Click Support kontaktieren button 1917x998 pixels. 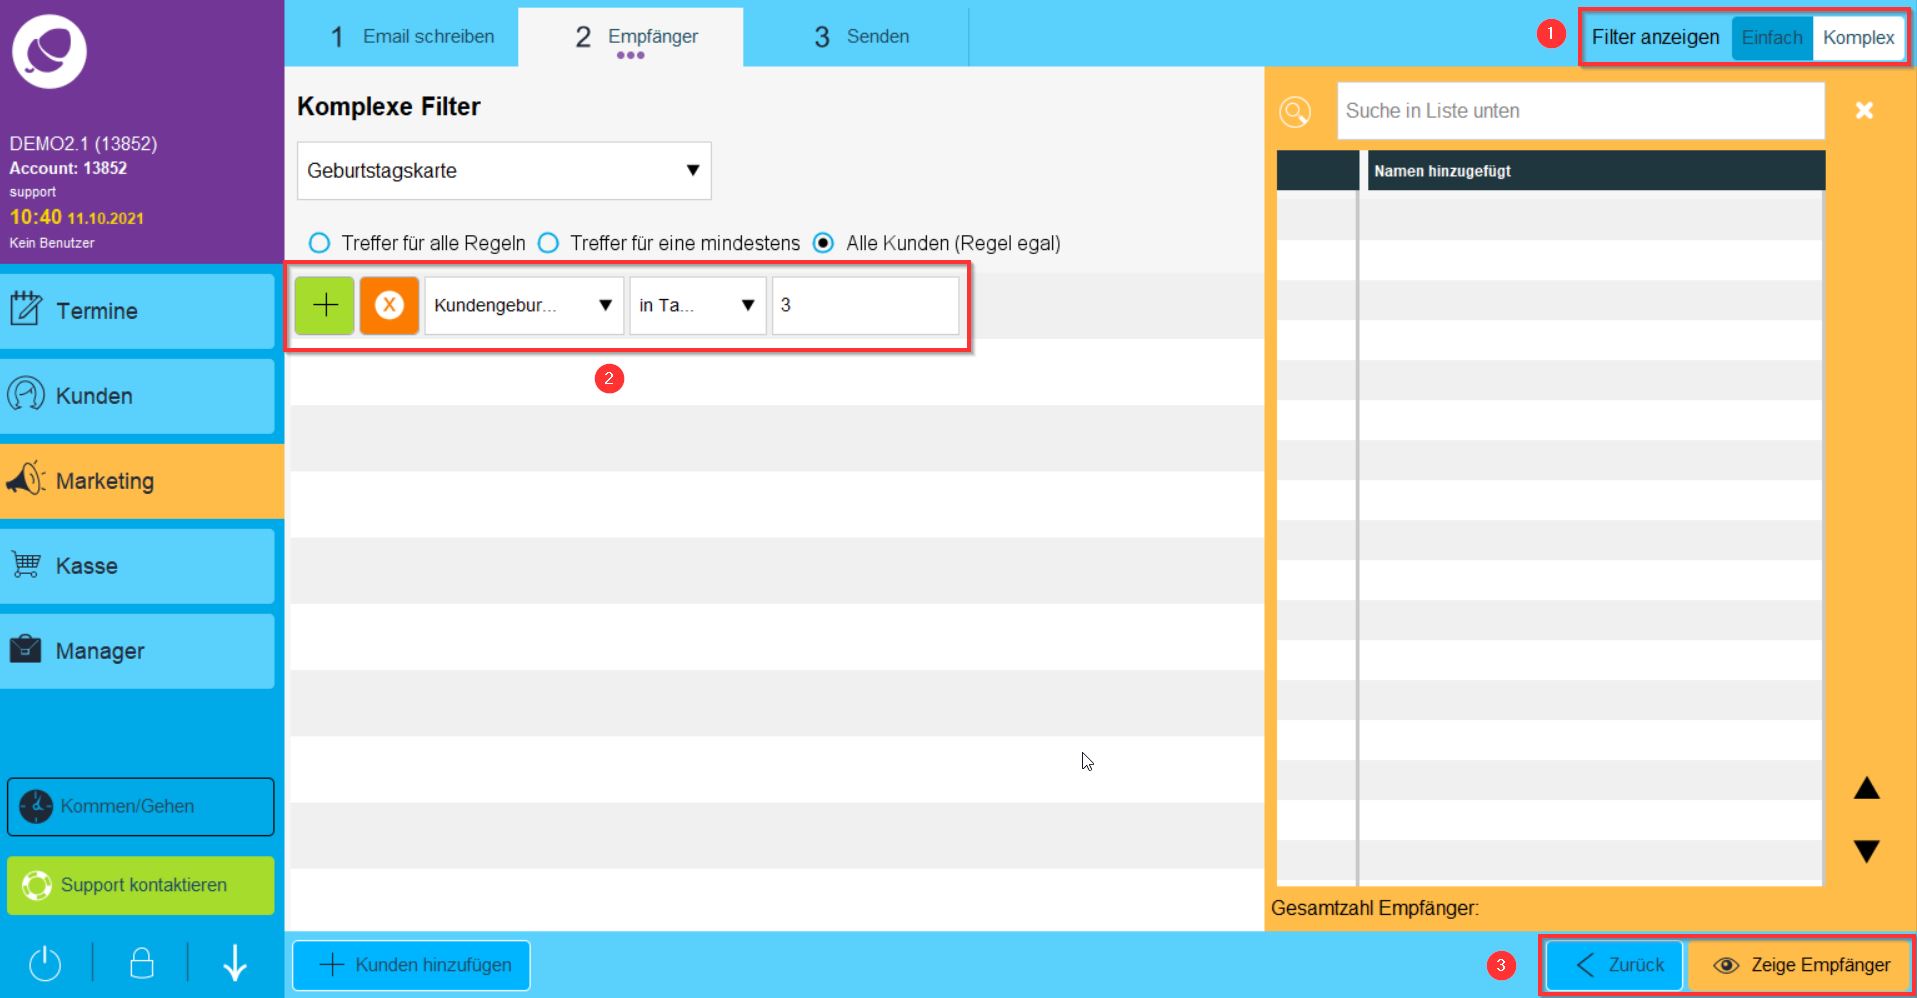[x=140, y=885]
